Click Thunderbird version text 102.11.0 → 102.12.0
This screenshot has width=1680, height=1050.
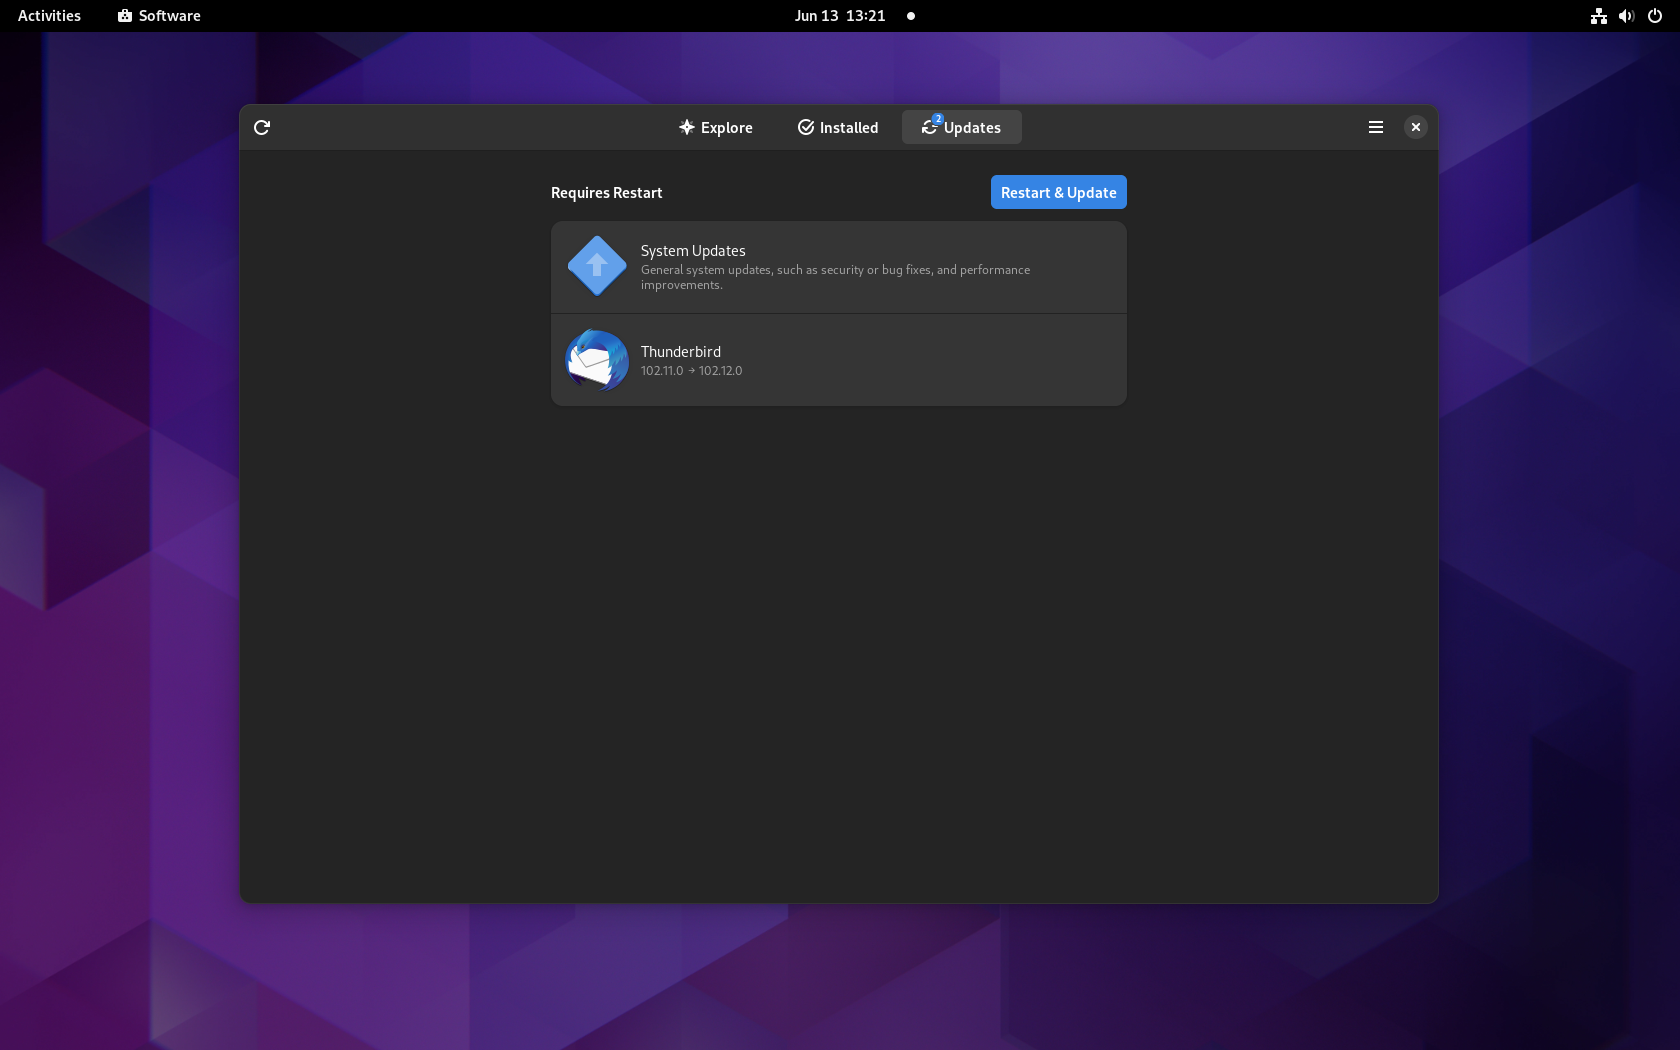point(691,371)
